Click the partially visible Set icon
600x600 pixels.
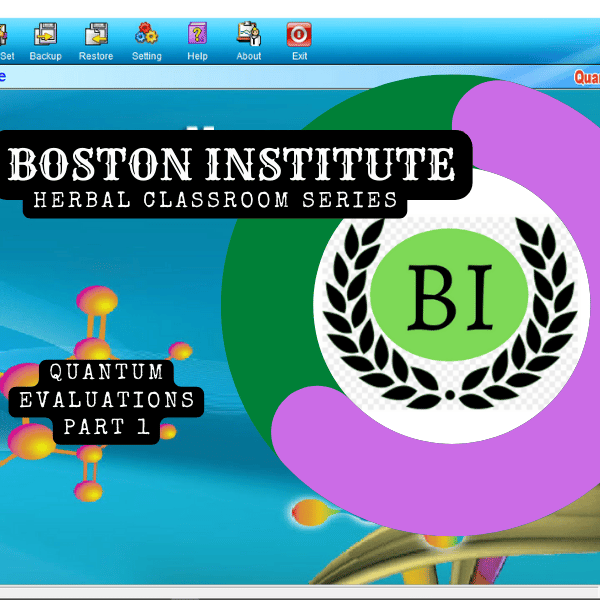(x=4, y=35)
